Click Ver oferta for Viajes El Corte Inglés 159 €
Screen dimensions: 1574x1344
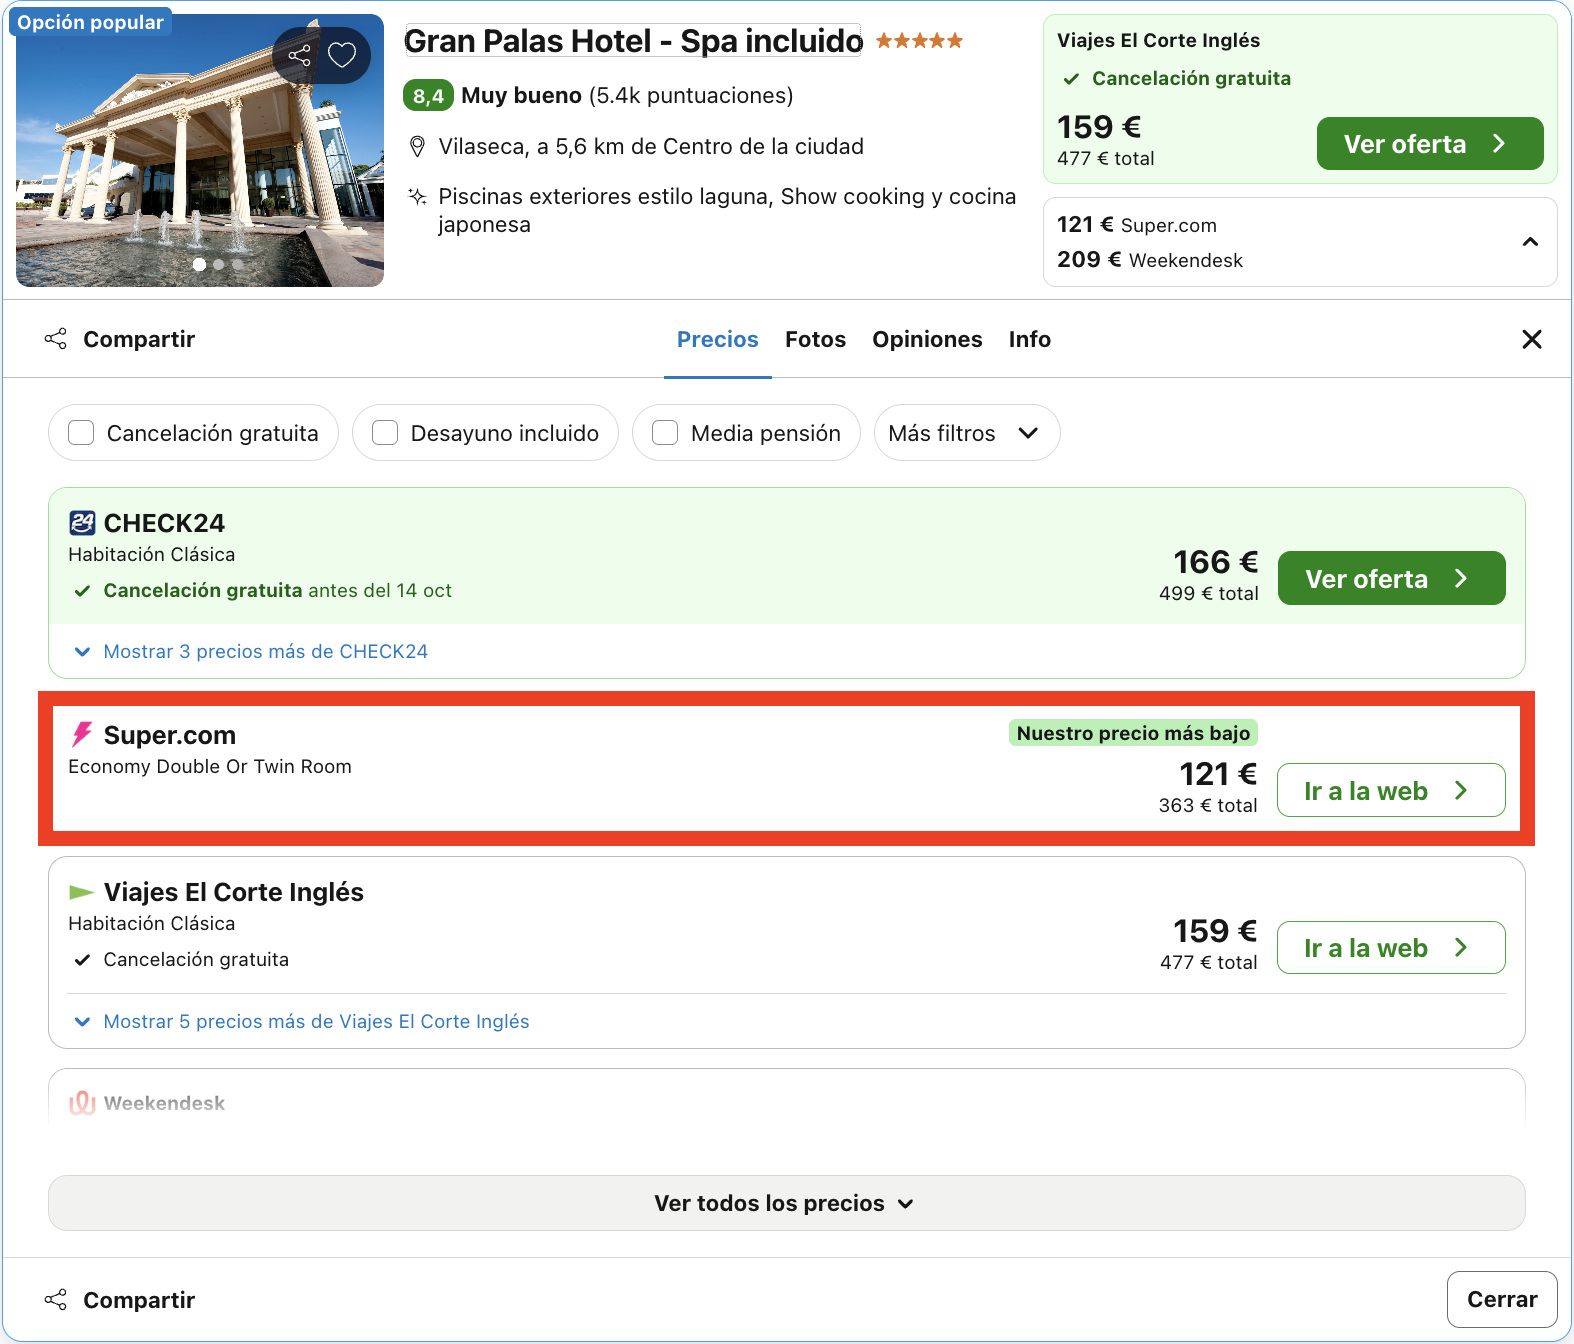coord(1430,144)
